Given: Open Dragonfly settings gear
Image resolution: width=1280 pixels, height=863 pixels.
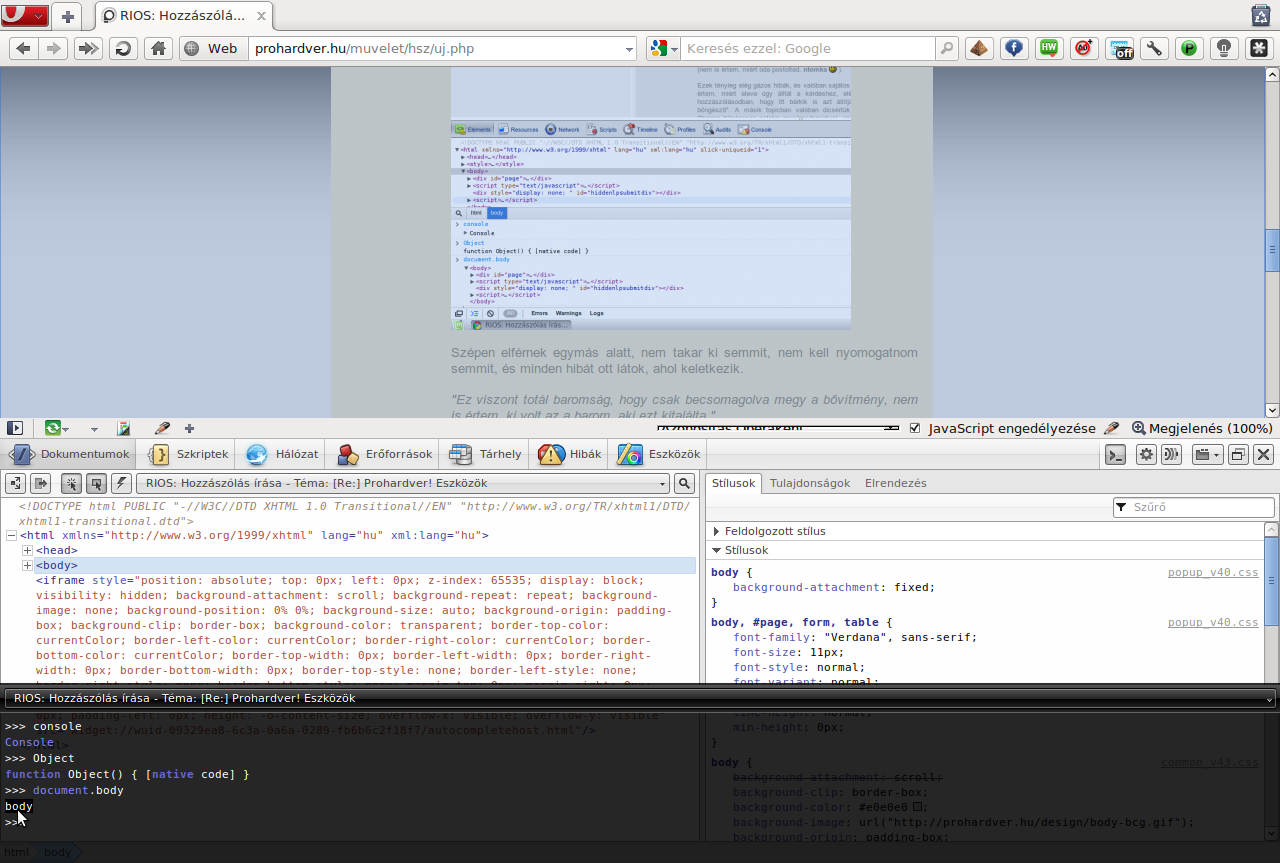Looking at the screenshot, I should (x=1146, y=455).
